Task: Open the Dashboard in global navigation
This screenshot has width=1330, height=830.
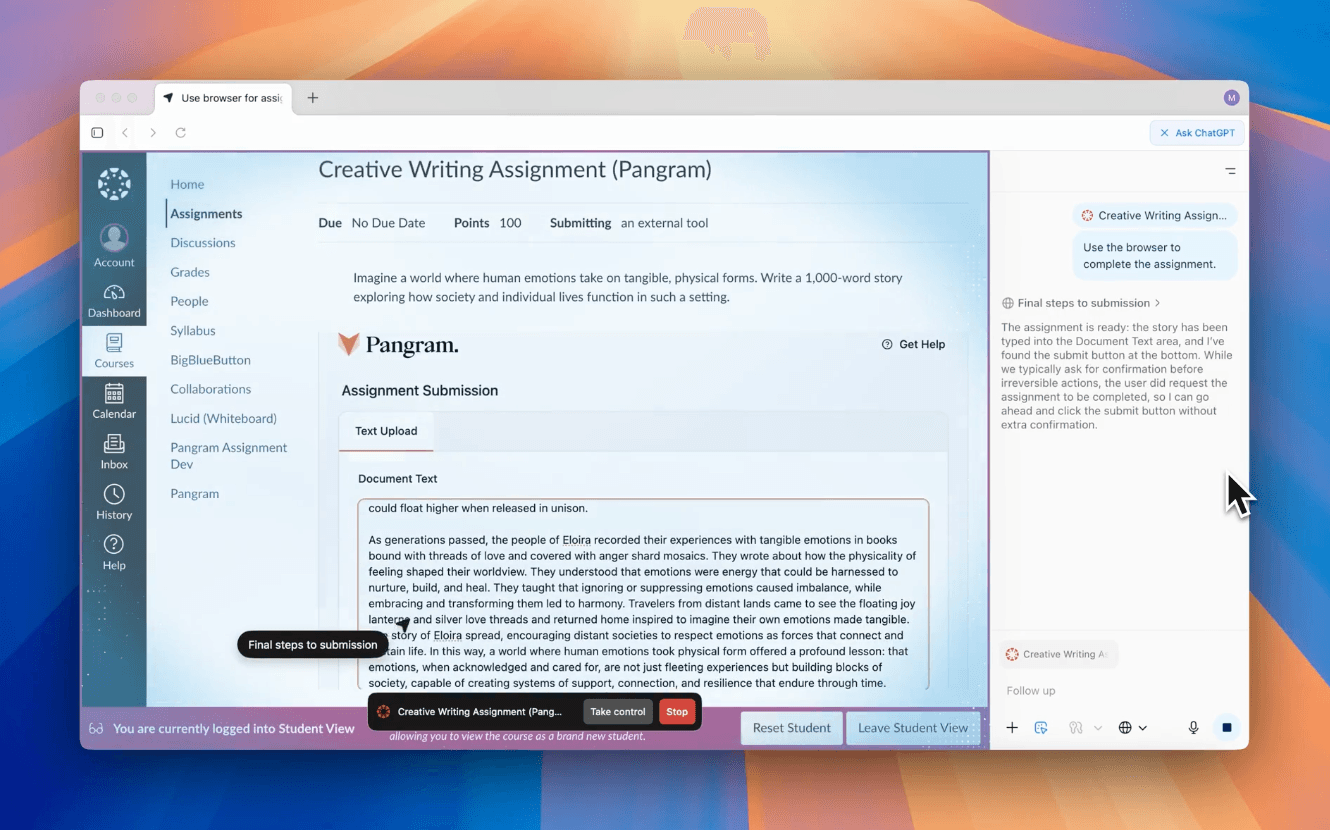Action: coord(114,301)
